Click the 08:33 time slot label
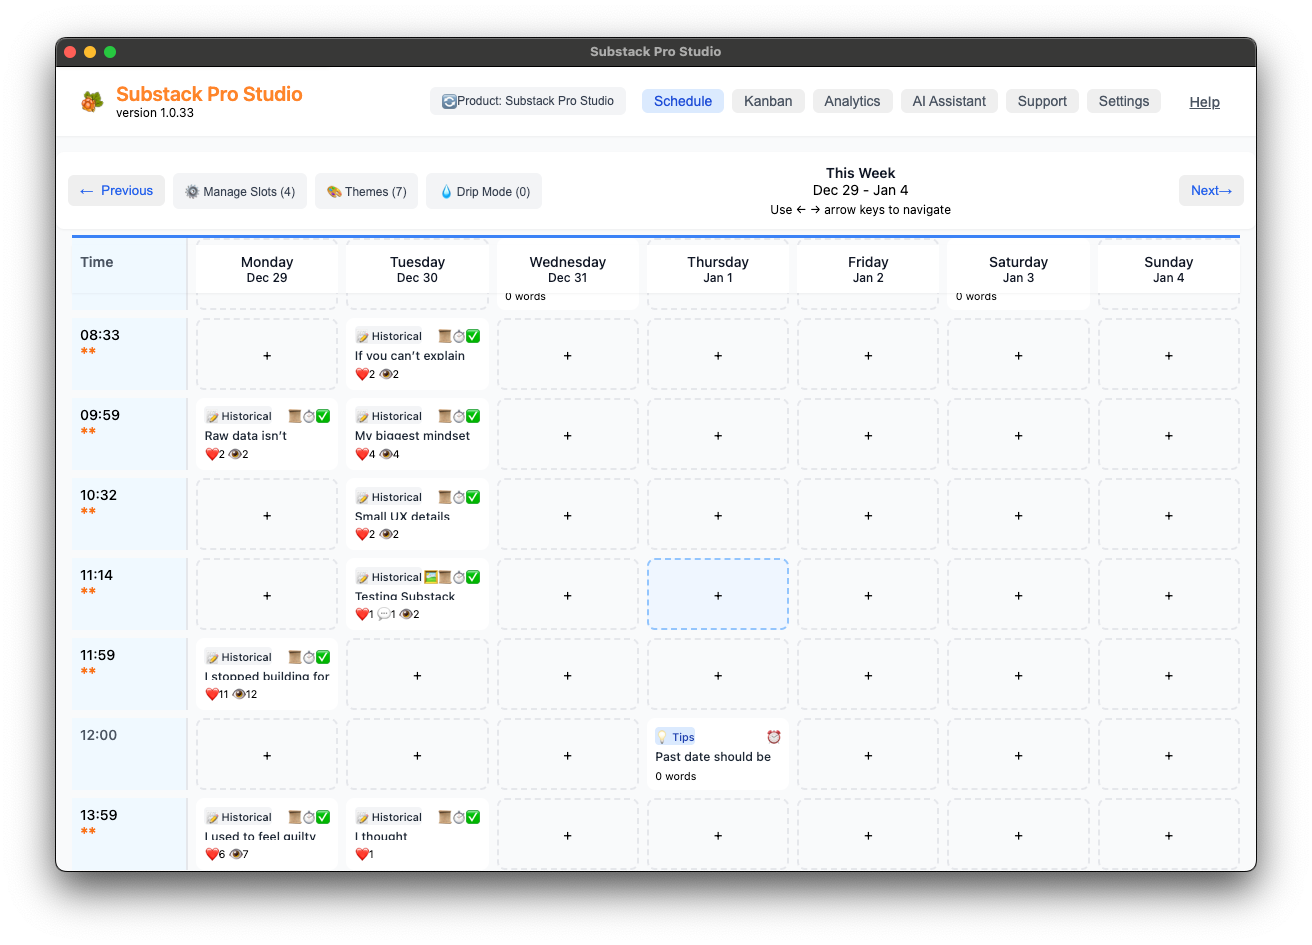 (x=100, y=335)
